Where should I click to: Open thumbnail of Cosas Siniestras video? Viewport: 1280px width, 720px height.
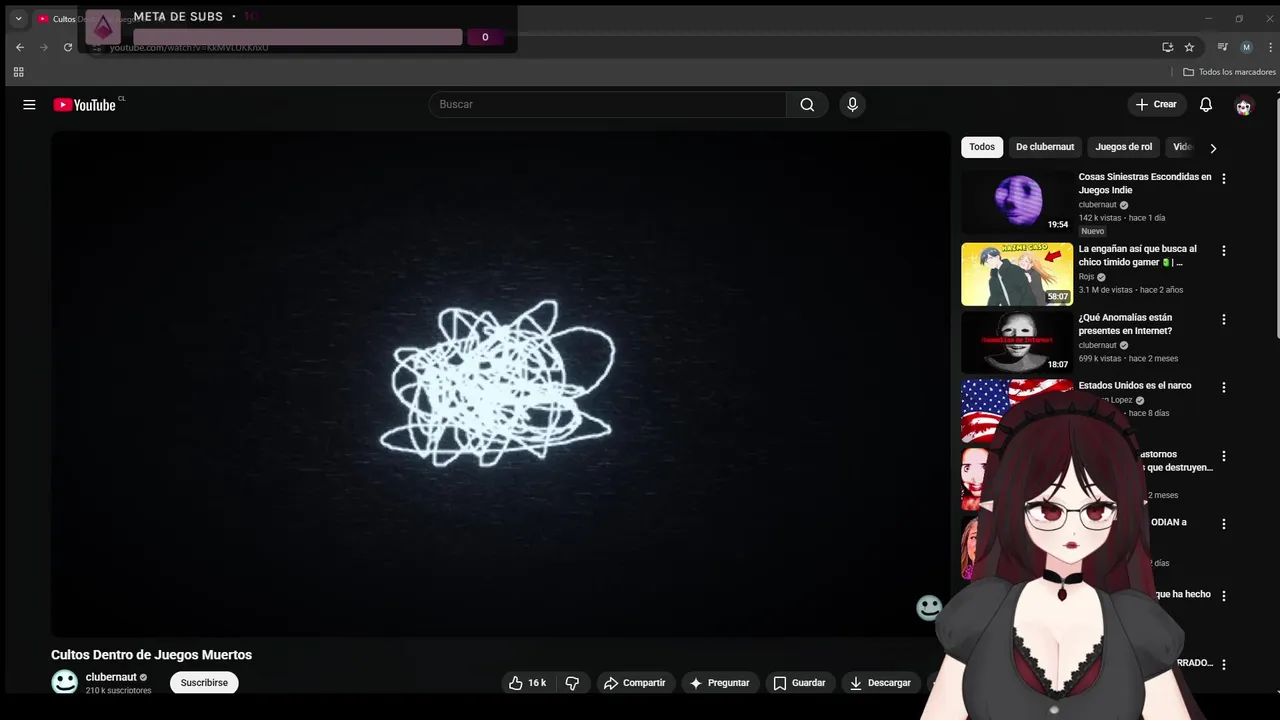[x=1017, y=202]
